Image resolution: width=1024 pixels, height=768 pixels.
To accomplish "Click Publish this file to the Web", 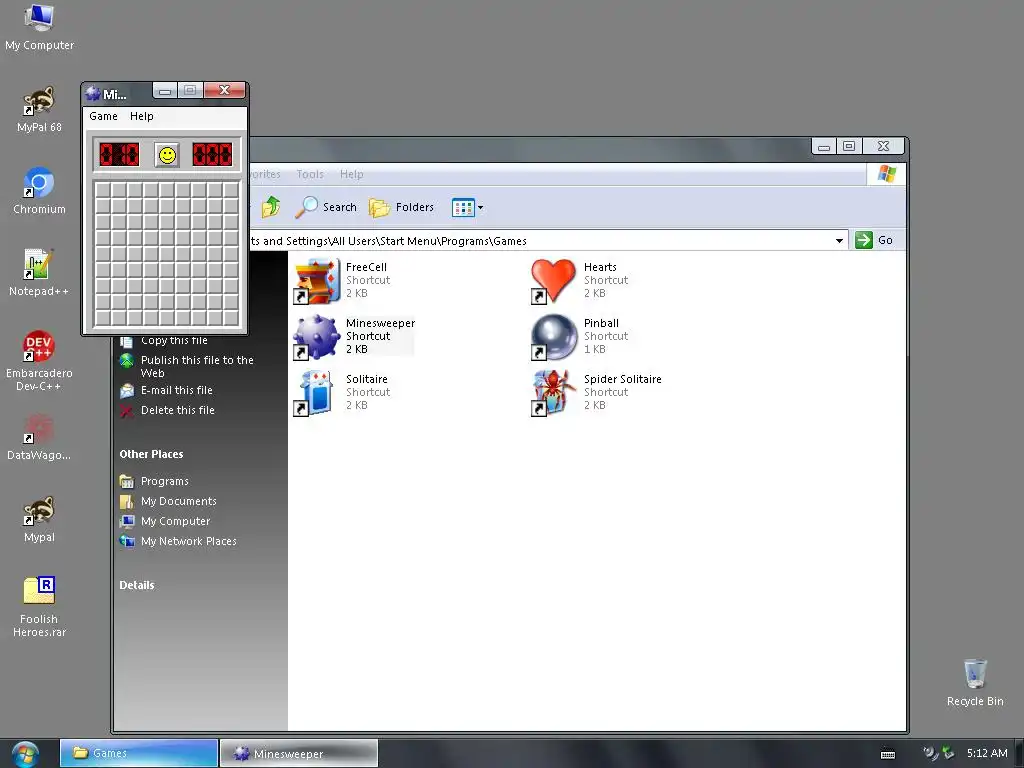I will coord(197,366).
